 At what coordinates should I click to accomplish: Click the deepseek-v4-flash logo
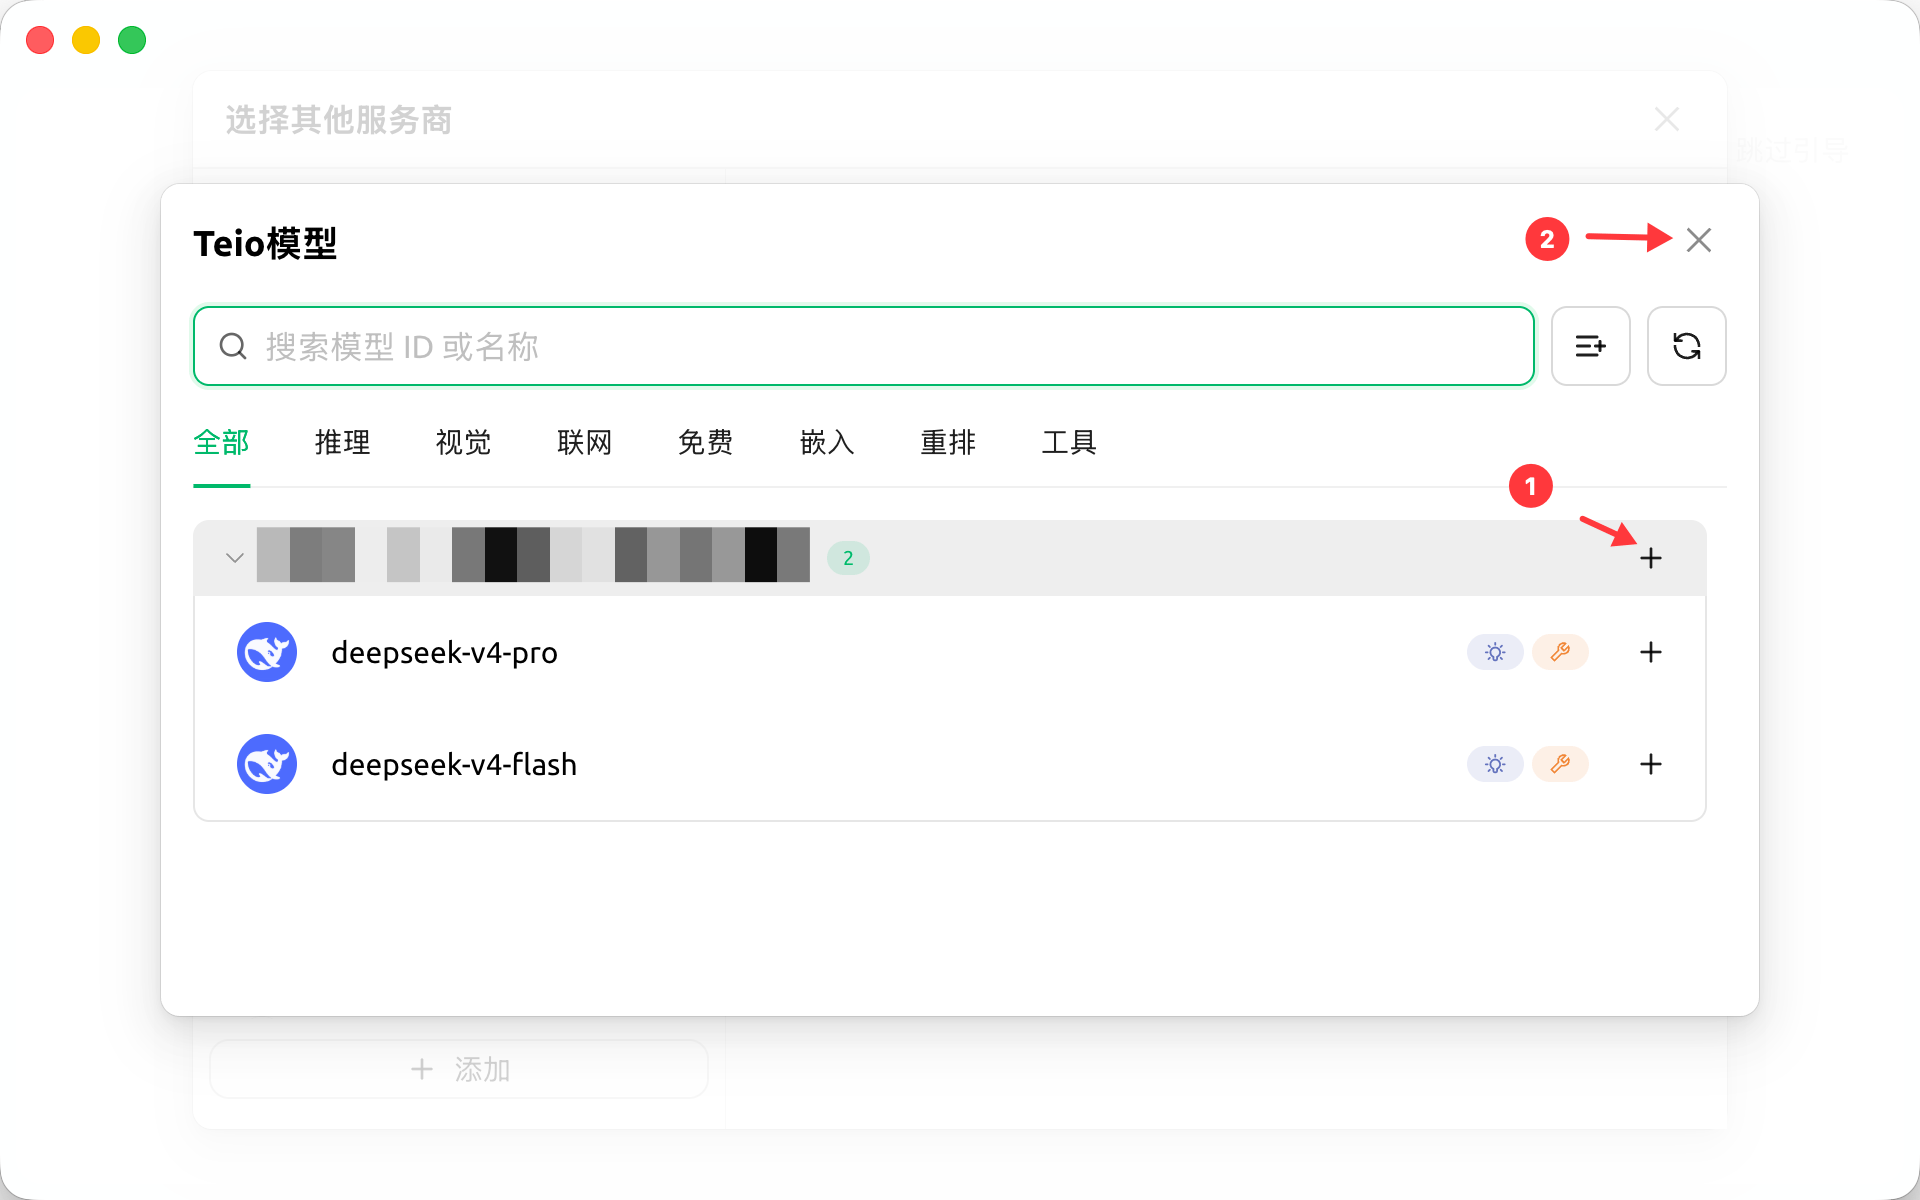point(267,764)
